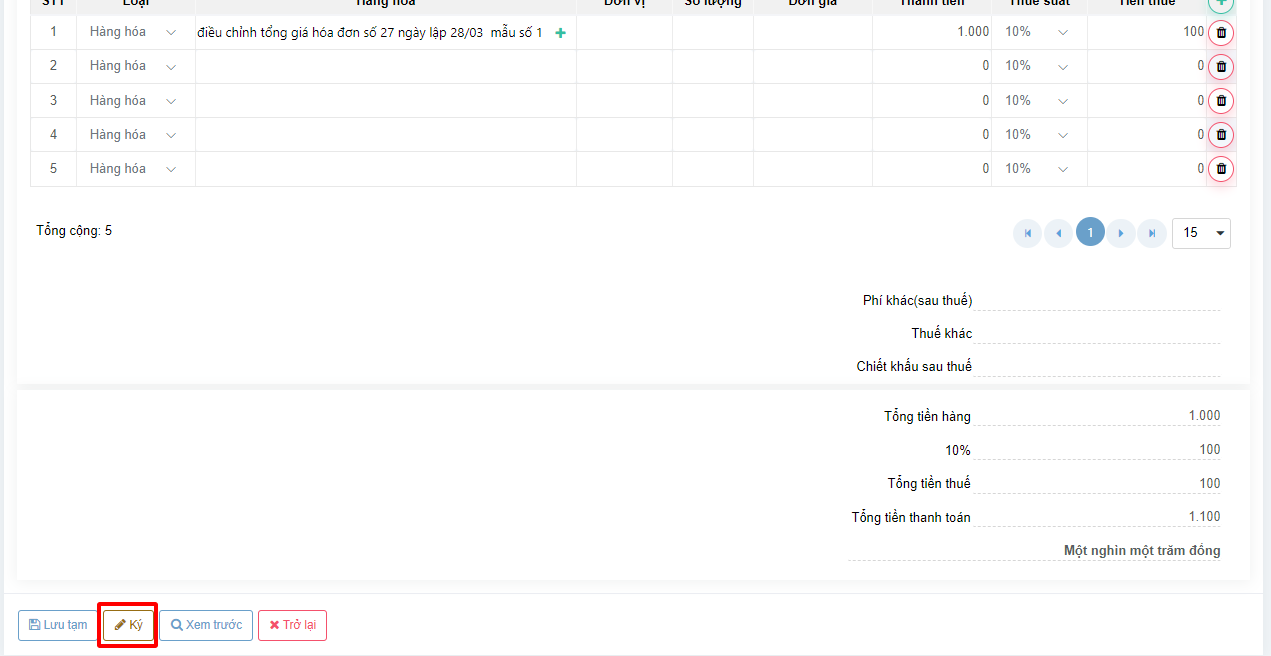Jump to last page of pagination
This screenshot has width=1271, height=656.
[1152, 233]
